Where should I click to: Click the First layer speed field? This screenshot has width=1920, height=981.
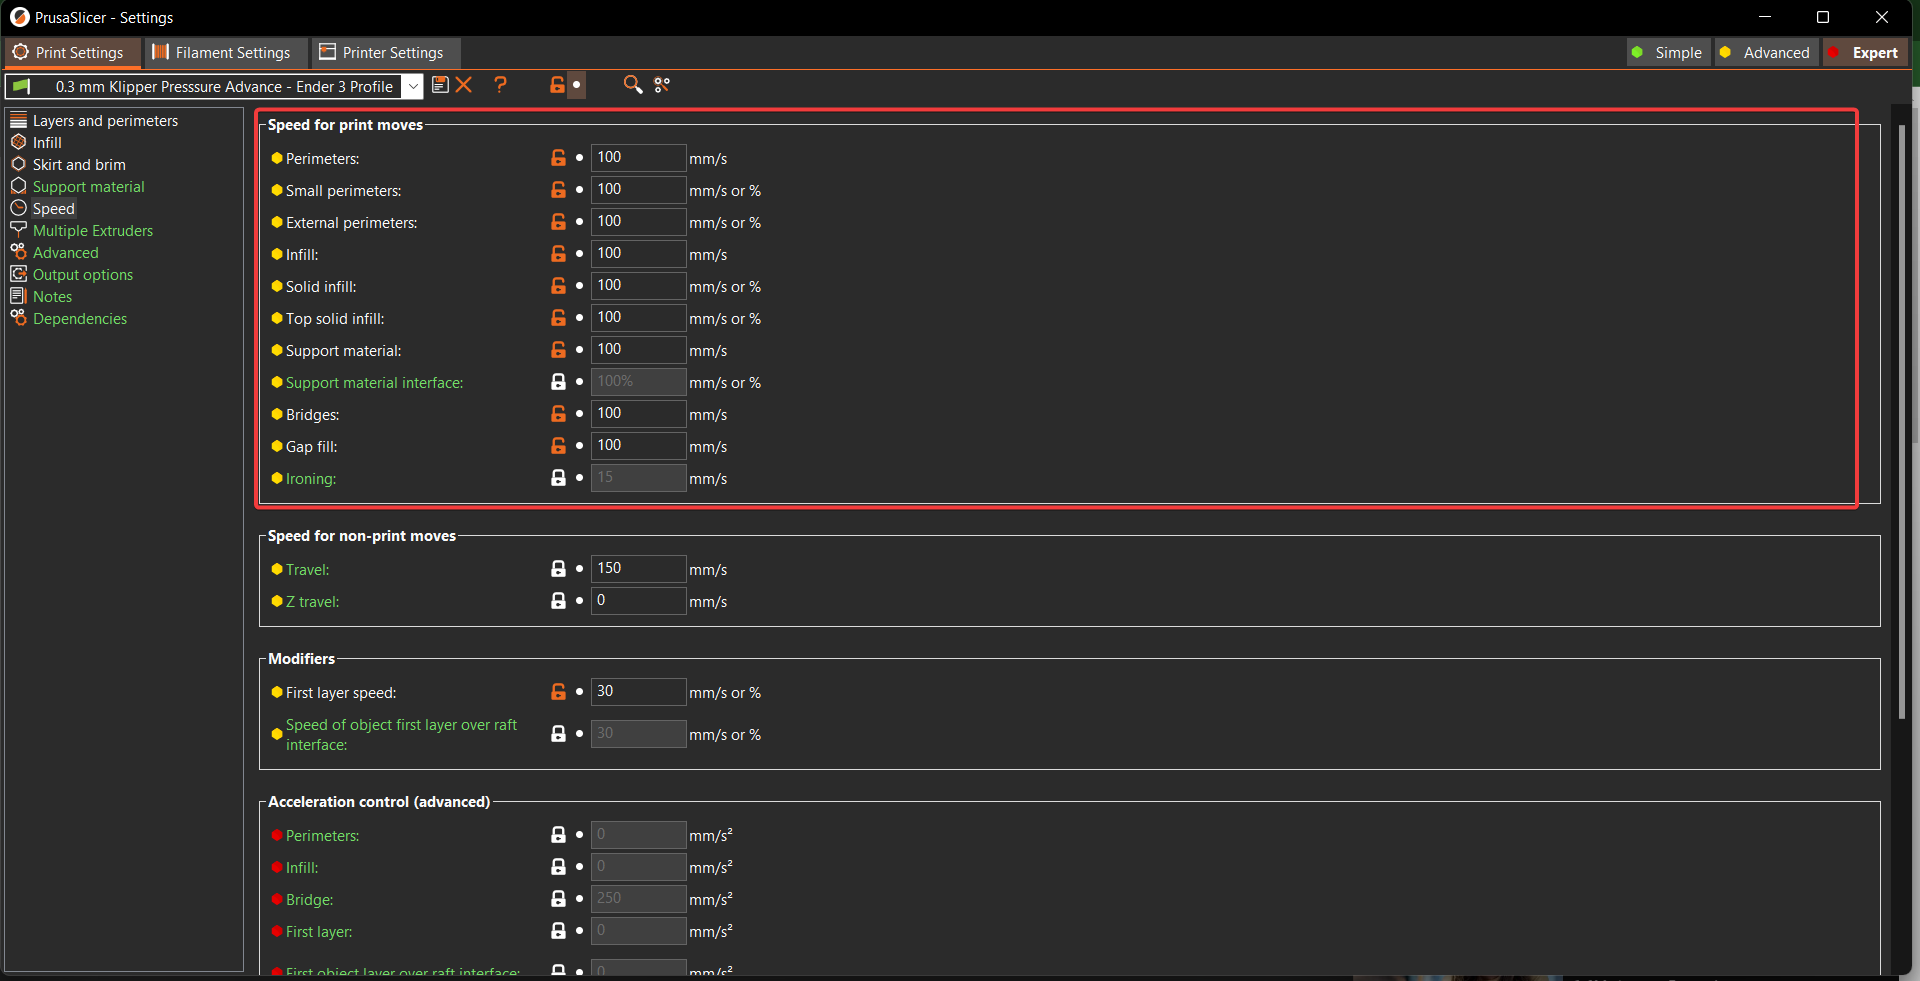638,692
